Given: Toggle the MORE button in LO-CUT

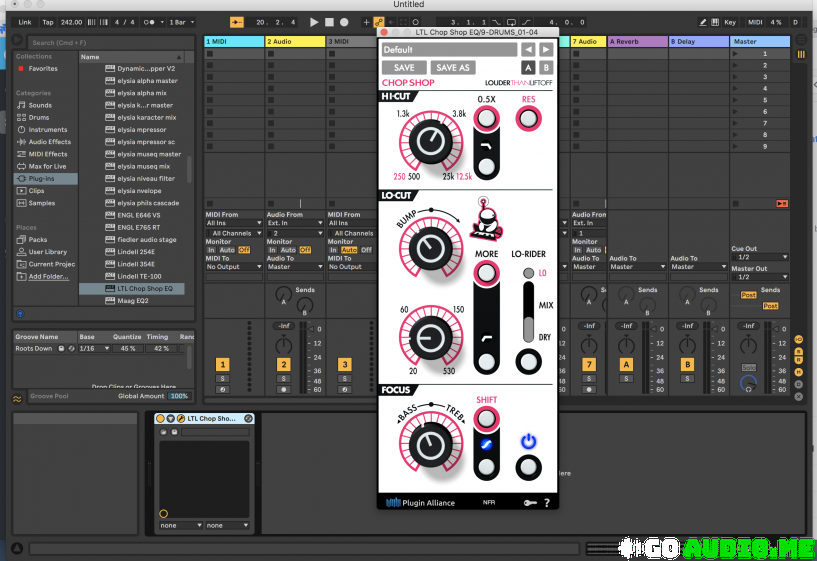Looking at the screenshot, I should click(486, 273).
